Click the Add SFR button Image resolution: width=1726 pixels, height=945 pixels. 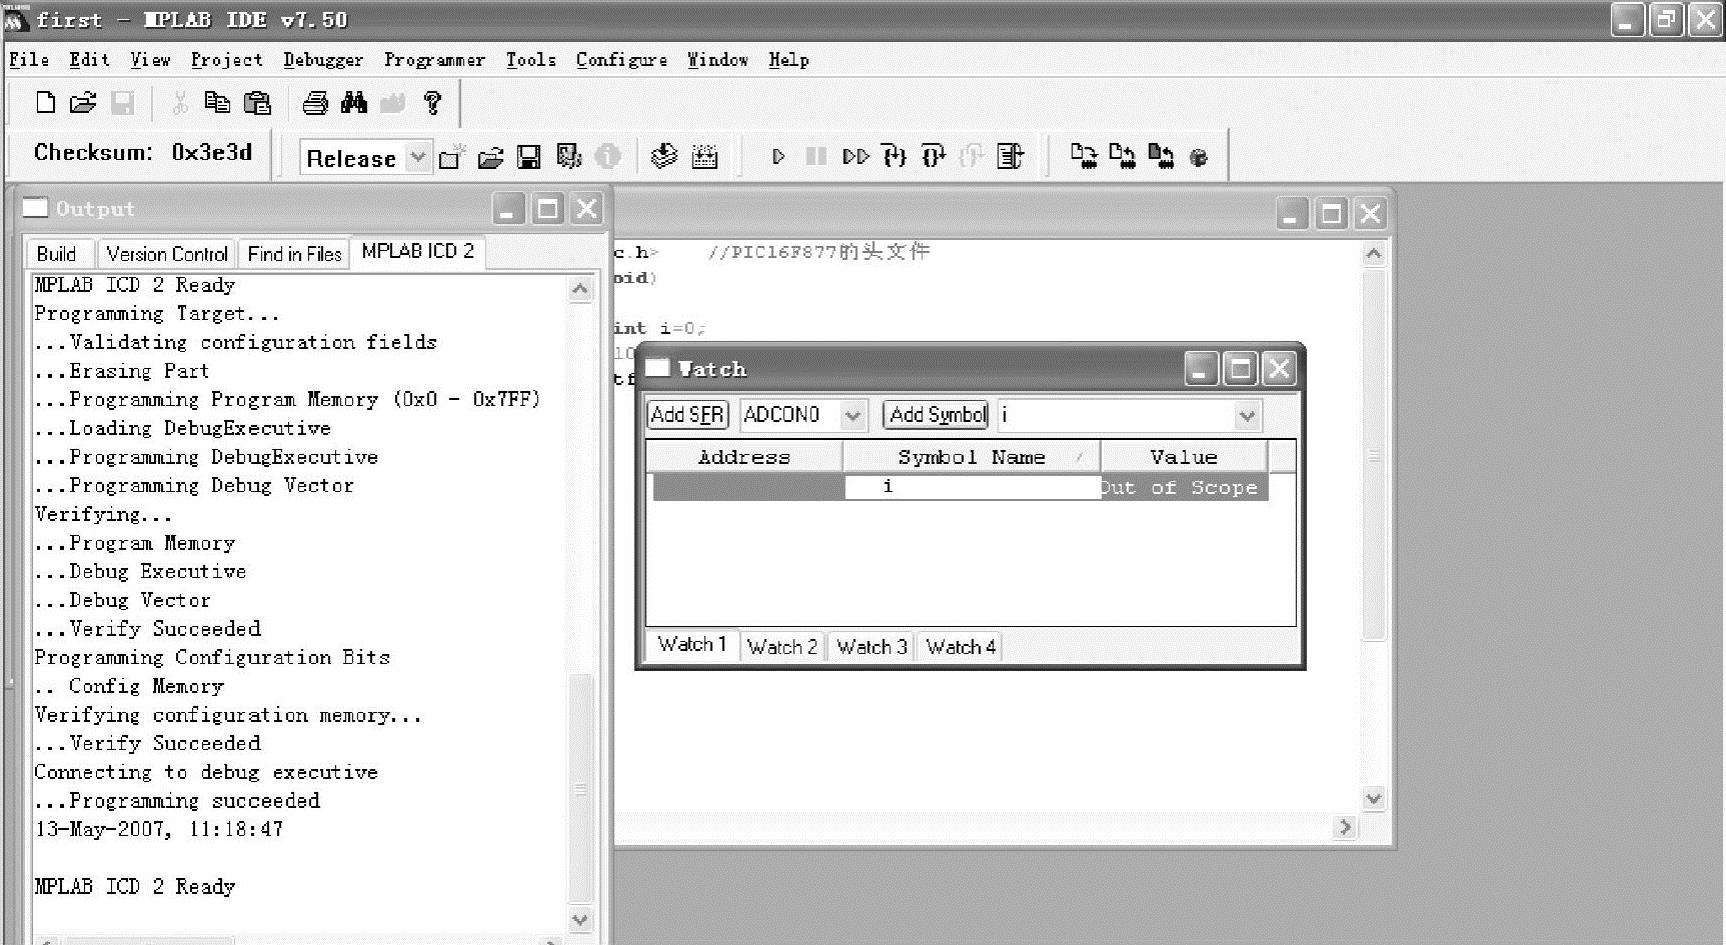point(688,415)
